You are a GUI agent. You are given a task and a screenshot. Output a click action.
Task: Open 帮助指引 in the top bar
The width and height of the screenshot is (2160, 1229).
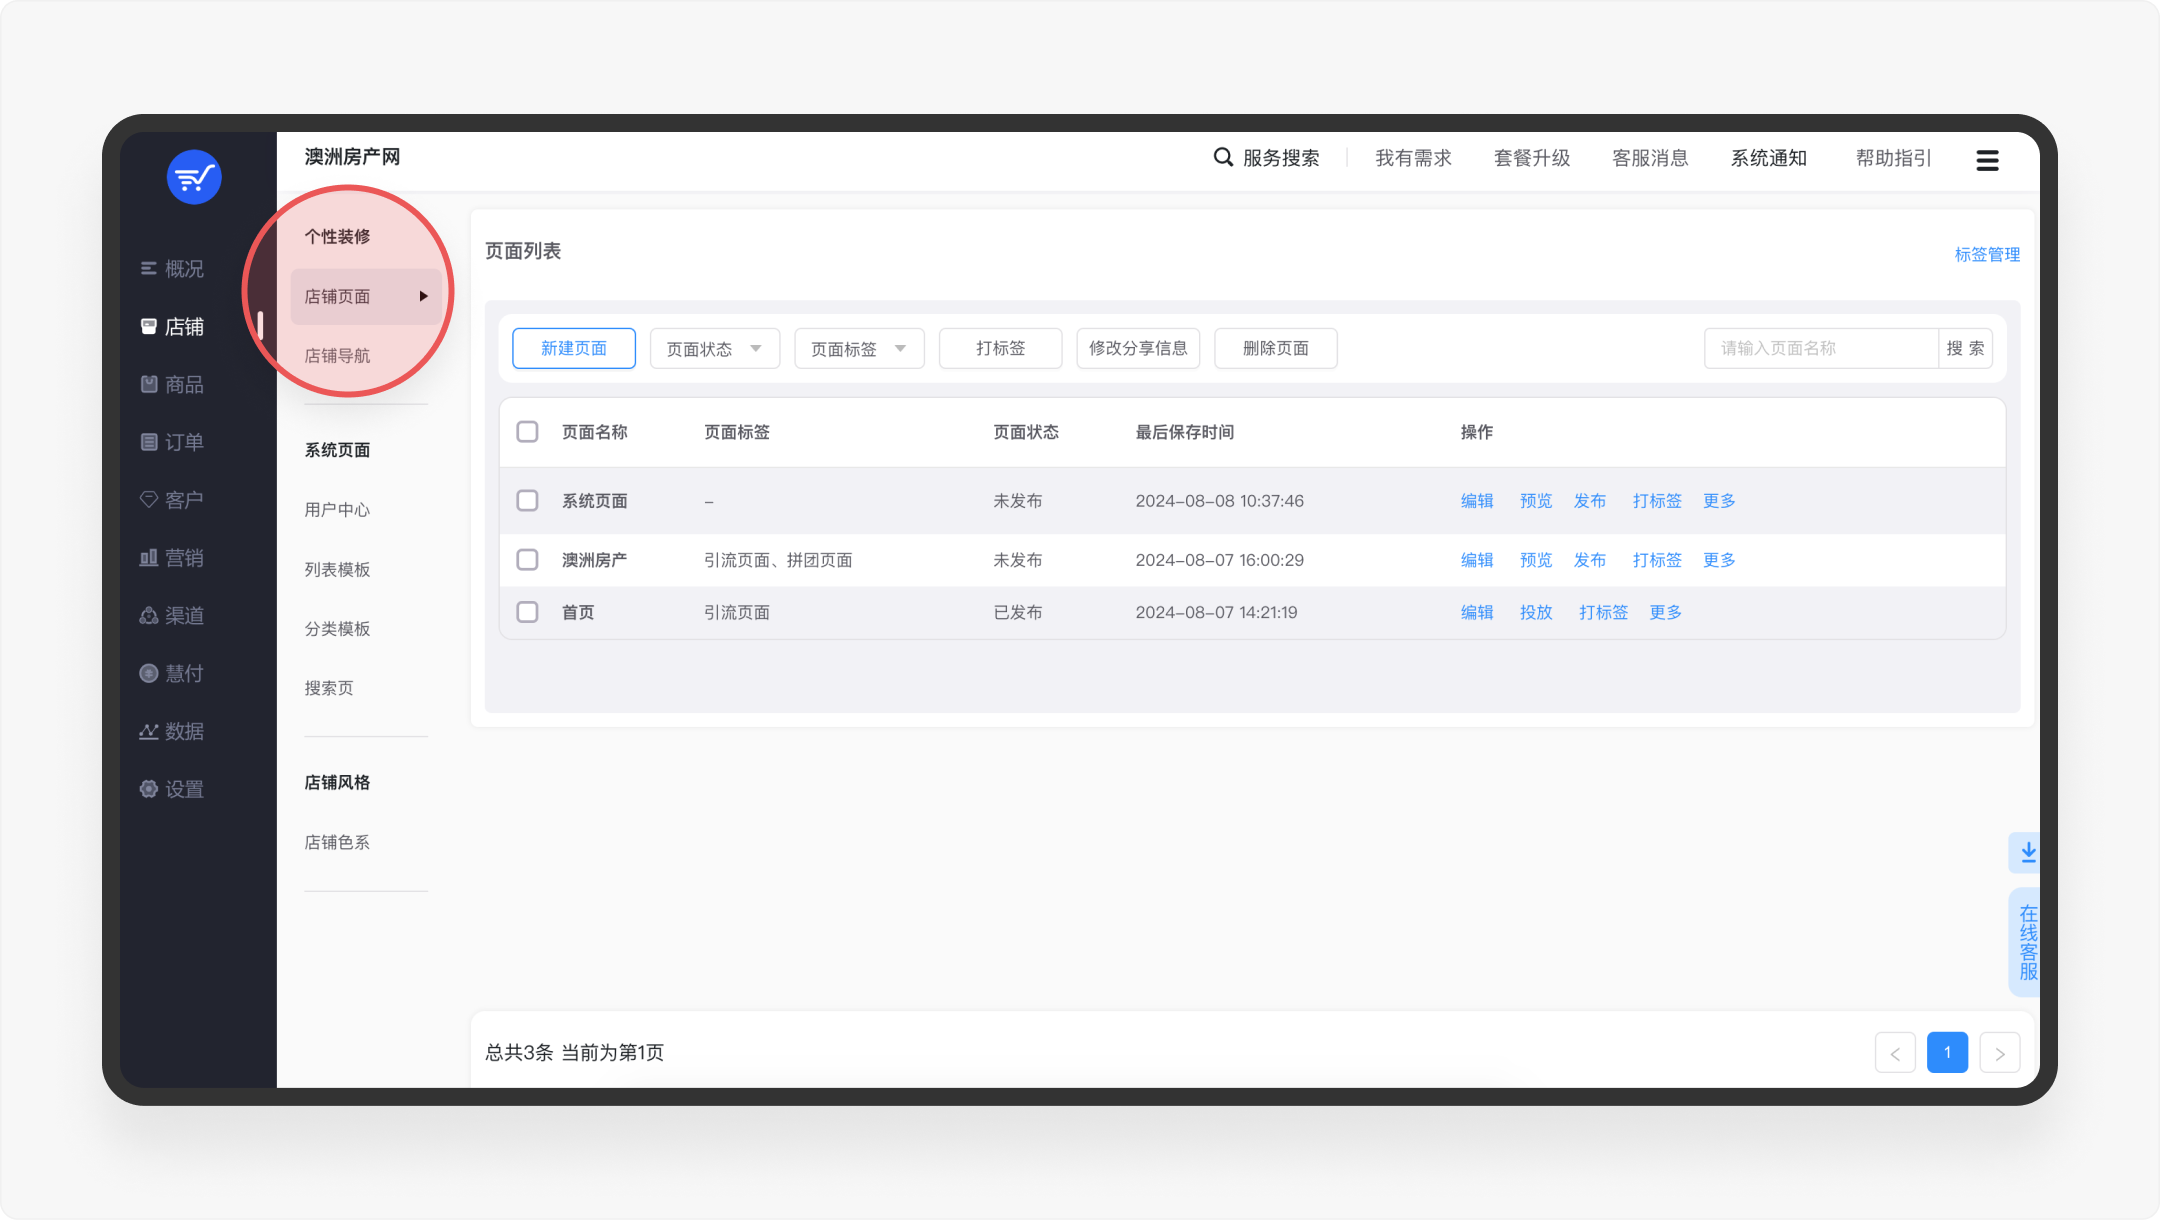click(x=1894, y=158)
